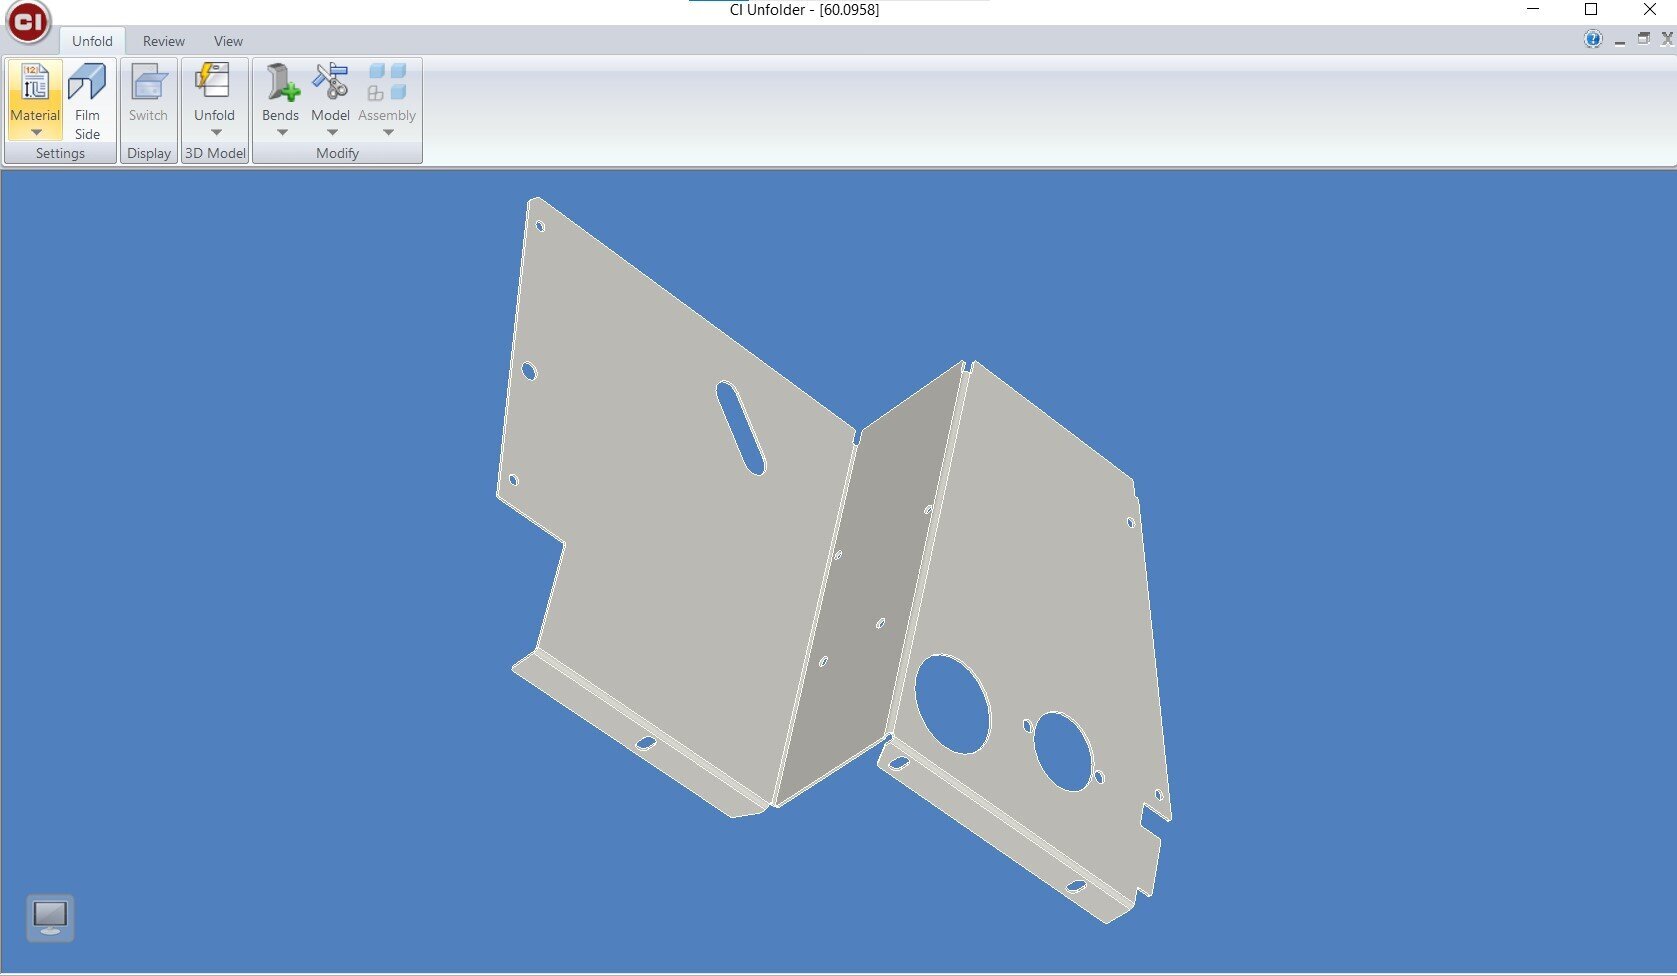The width and height of the screenshot is (1677, 976).
Task: Click the monitor display icon in viewport
Action: tap(50, 918)
